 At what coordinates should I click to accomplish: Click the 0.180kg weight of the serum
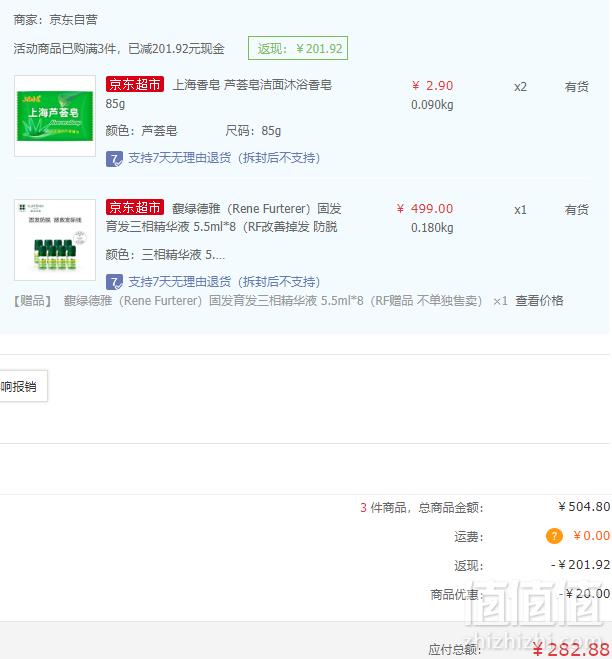[432, 228]
